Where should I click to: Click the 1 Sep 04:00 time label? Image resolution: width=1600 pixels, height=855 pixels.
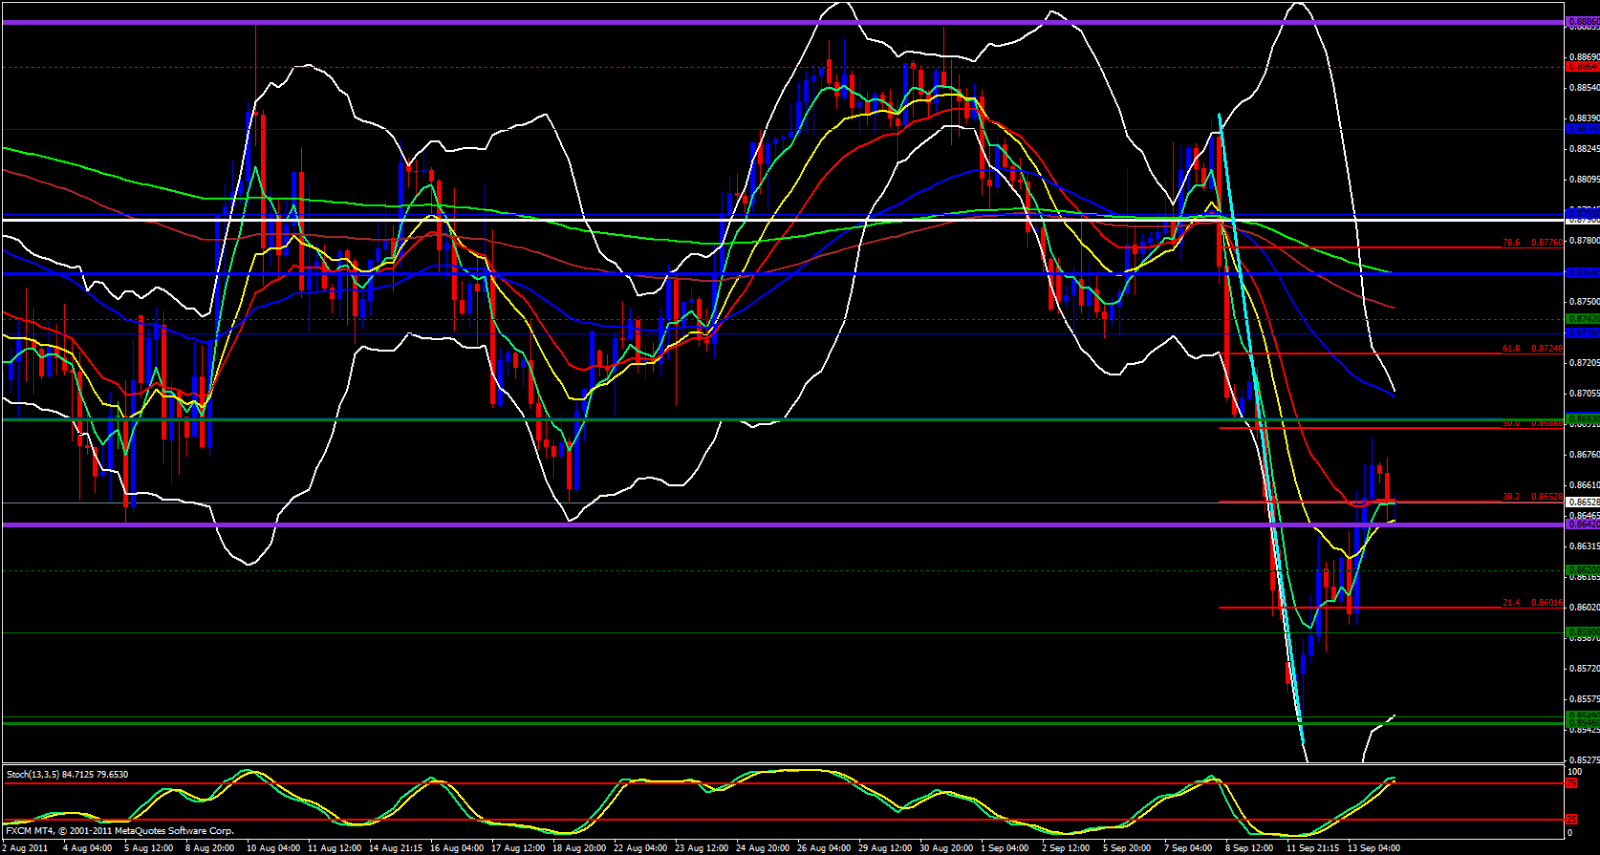(x=1005, y=848)
